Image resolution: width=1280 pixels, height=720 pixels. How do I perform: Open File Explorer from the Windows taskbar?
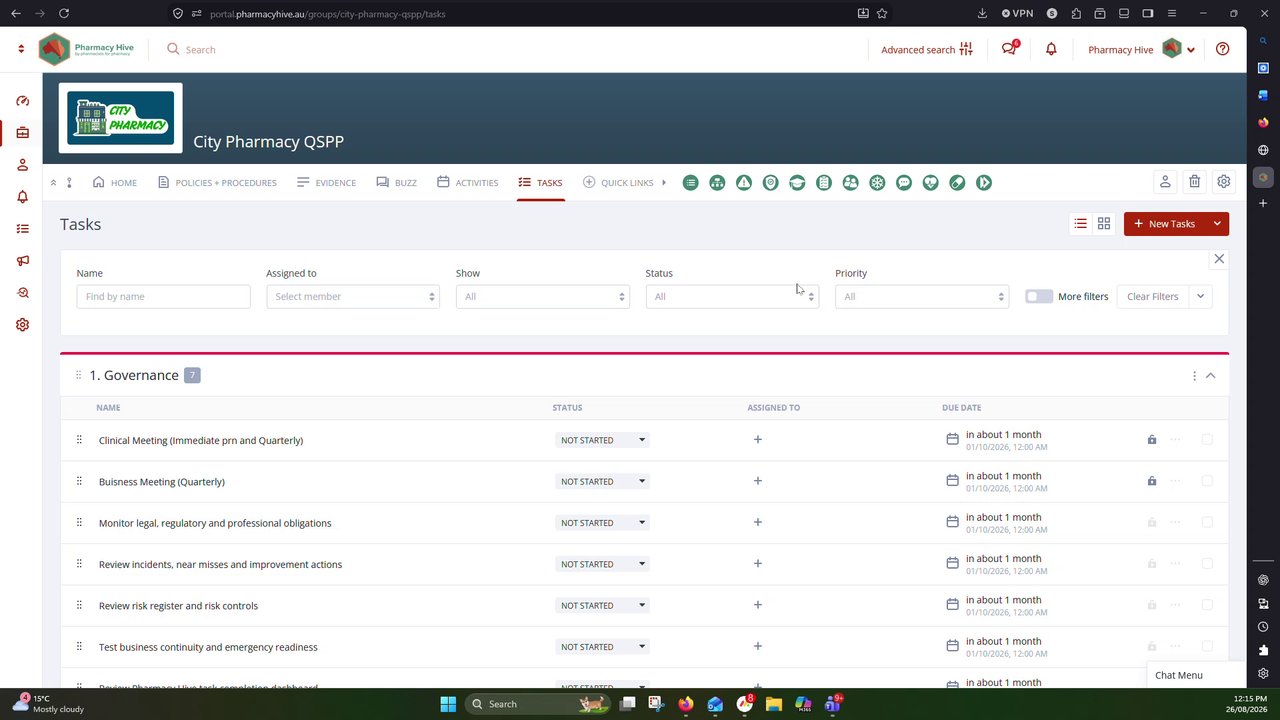pyautogui.click(x=774, y=704)
